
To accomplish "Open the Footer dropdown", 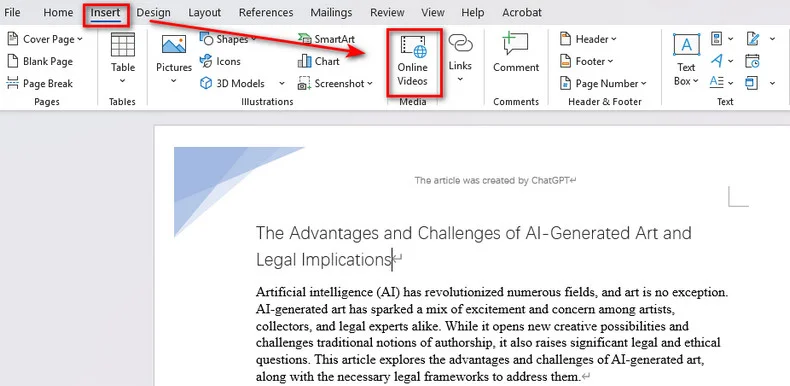I will tap(587, 61).
